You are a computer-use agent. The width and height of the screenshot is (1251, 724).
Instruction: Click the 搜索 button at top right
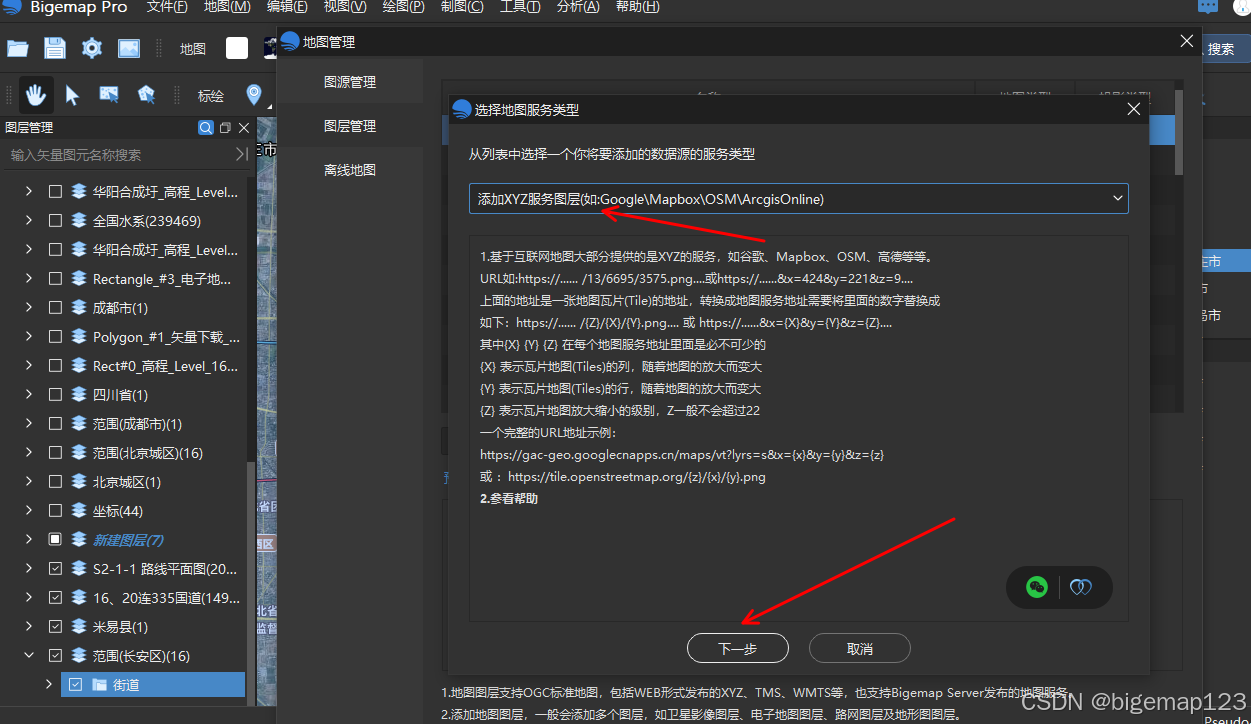[1222, 49]
